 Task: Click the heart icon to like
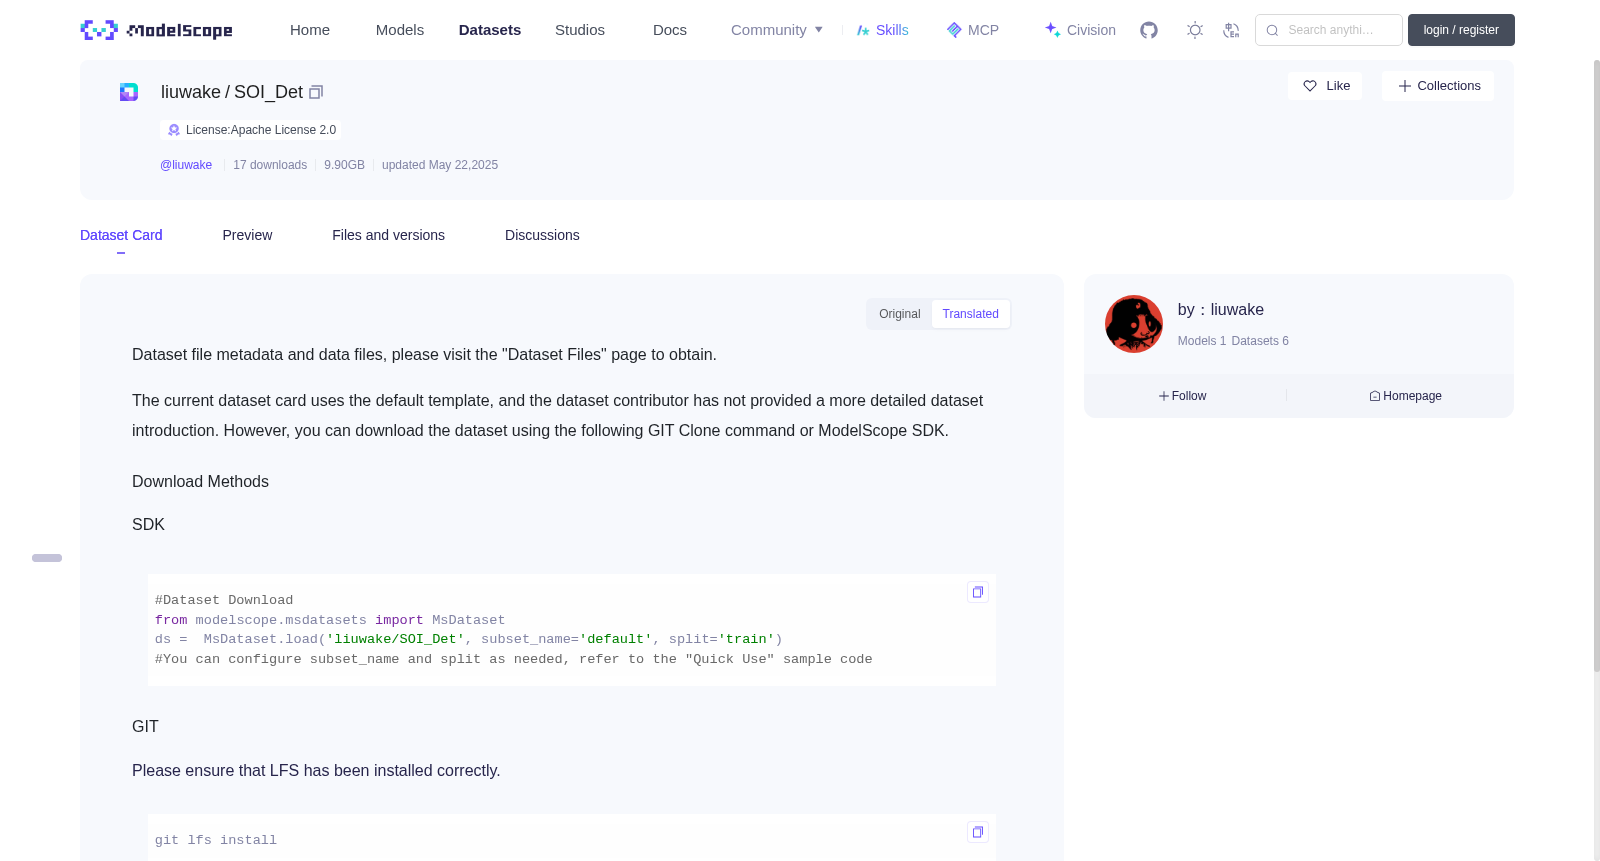pyautogui.click(x=1310, y=86)
